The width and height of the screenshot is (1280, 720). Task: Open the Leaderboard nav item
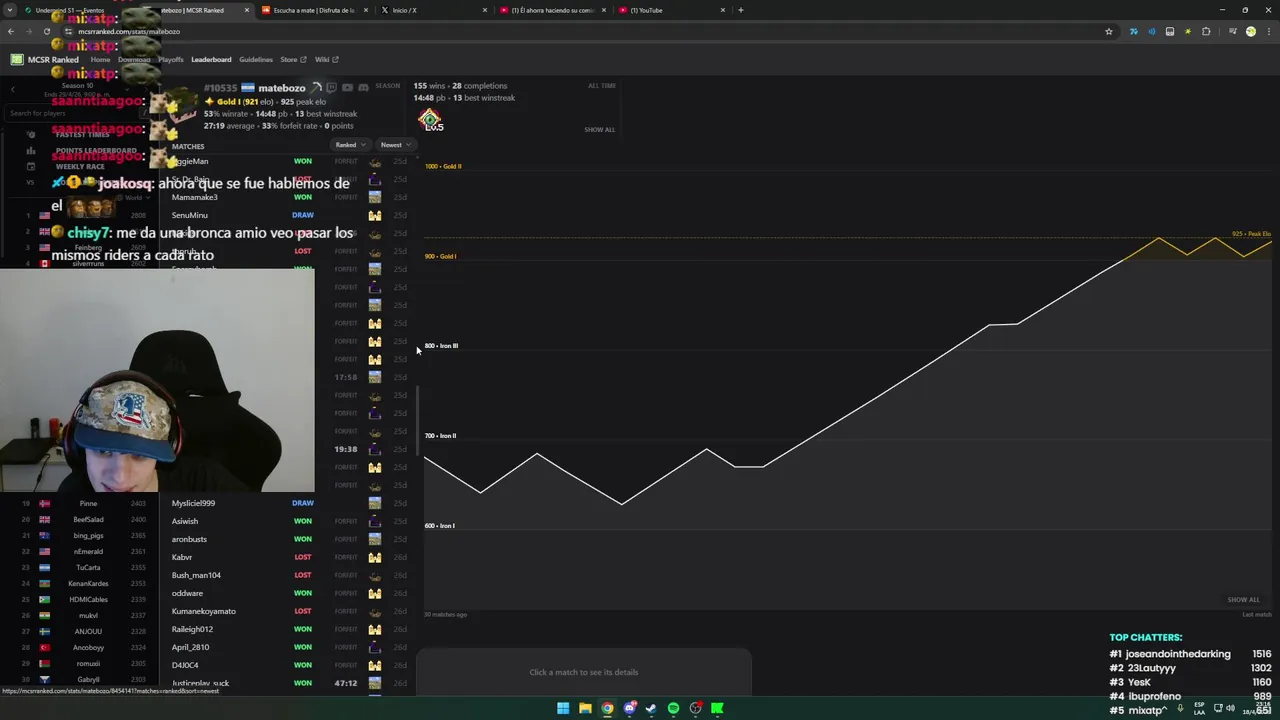tap(211, 60)
